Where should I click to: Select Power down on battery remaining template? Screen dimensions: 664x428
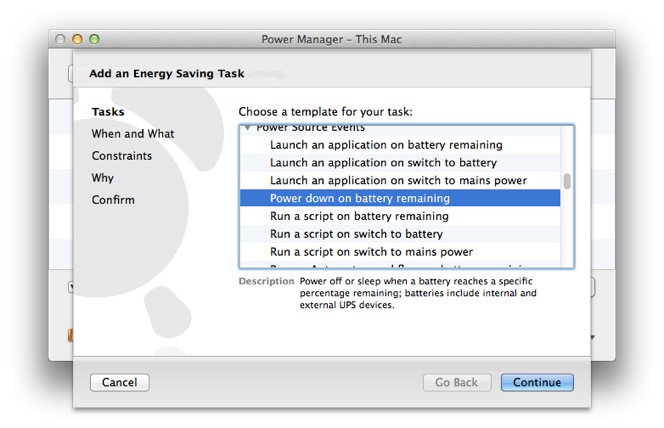pos(400,198)
